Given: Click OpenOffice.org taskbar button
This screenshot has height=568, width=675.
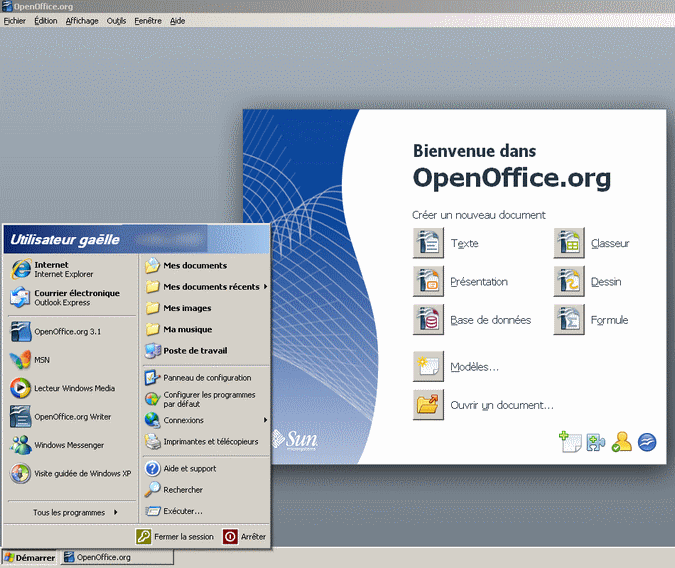Looking at the screenshot, I should click(x=118, y=557).
